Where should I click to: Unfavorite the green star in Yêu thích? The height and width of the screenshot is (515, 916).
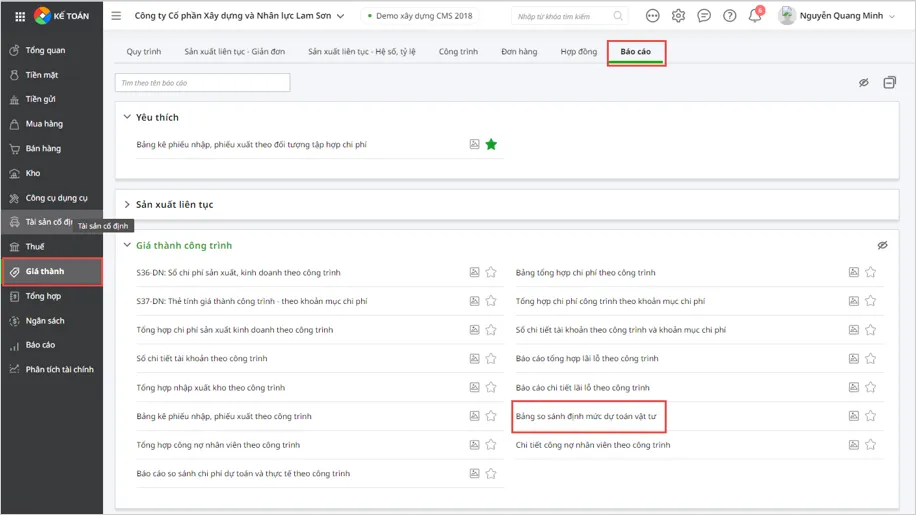pyautogui.click(x=491, y=145)
